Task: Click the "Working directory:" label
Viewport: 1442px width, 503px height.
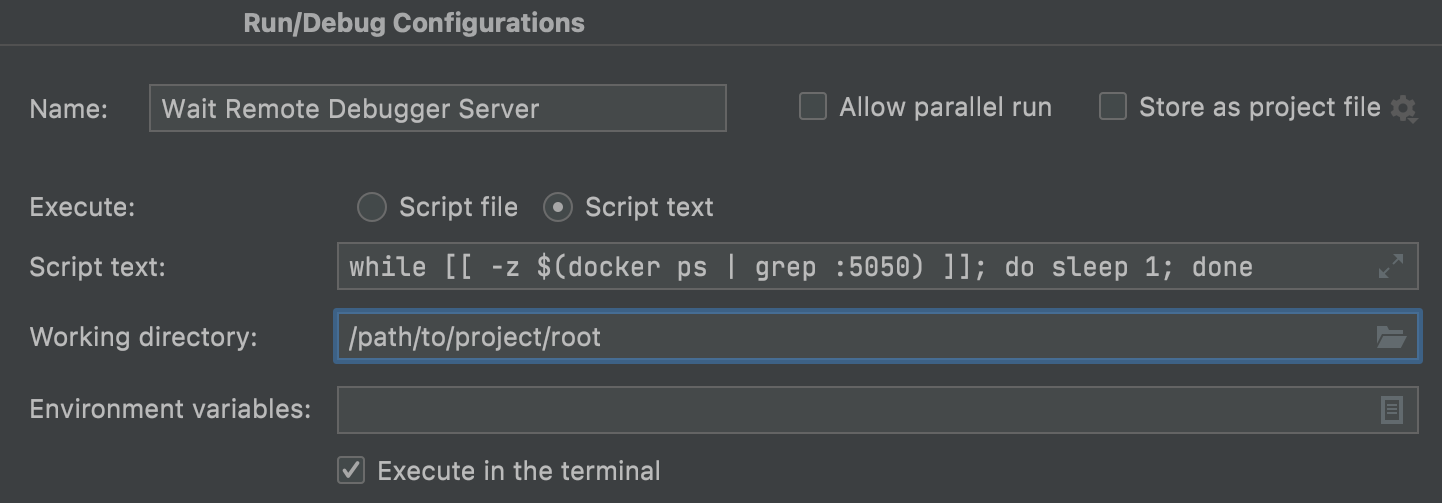Action: pos(143,337)
